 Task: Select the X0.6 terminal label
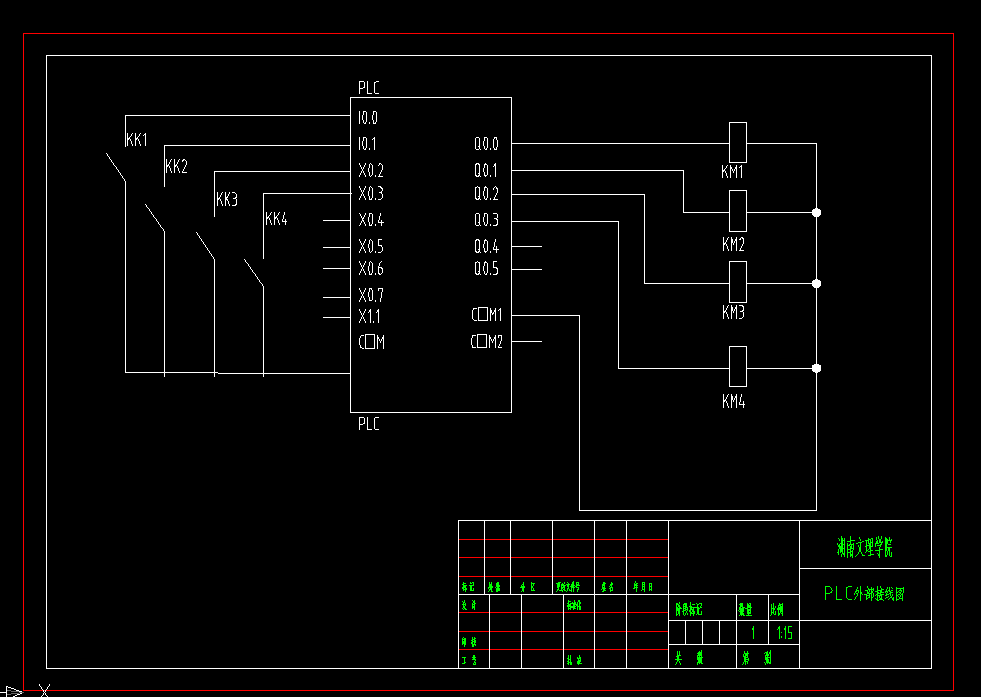[371, 268]
